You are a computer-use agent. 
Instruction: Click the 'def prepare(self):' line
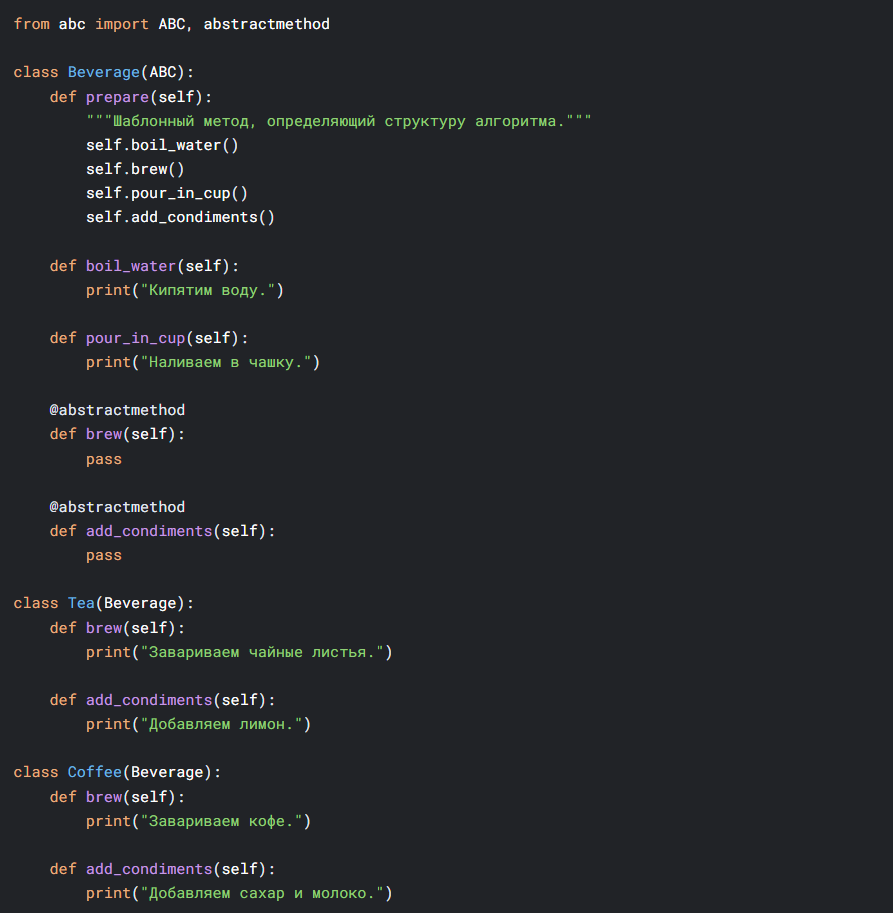(x=131, y=97)
